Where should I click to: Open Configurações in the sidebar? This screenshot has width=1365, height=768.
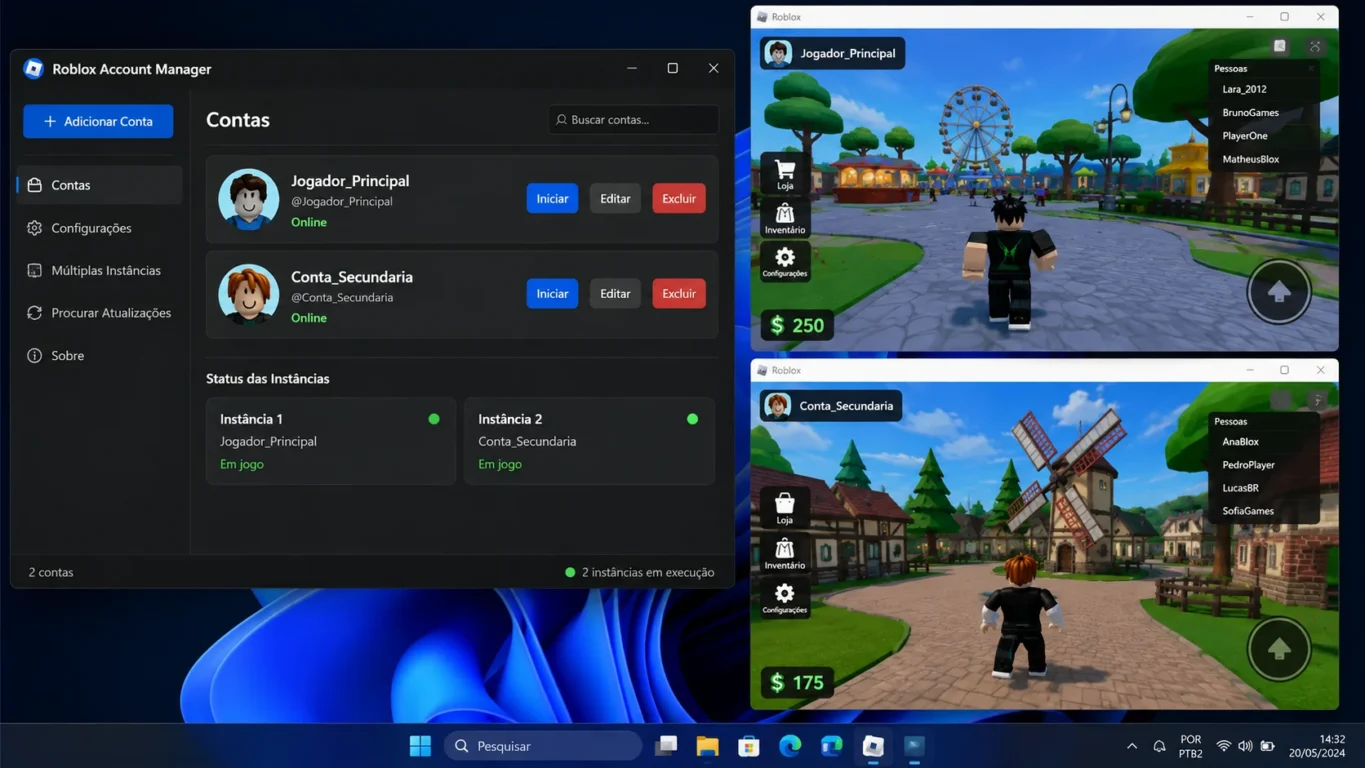click(x=99, y=228)
